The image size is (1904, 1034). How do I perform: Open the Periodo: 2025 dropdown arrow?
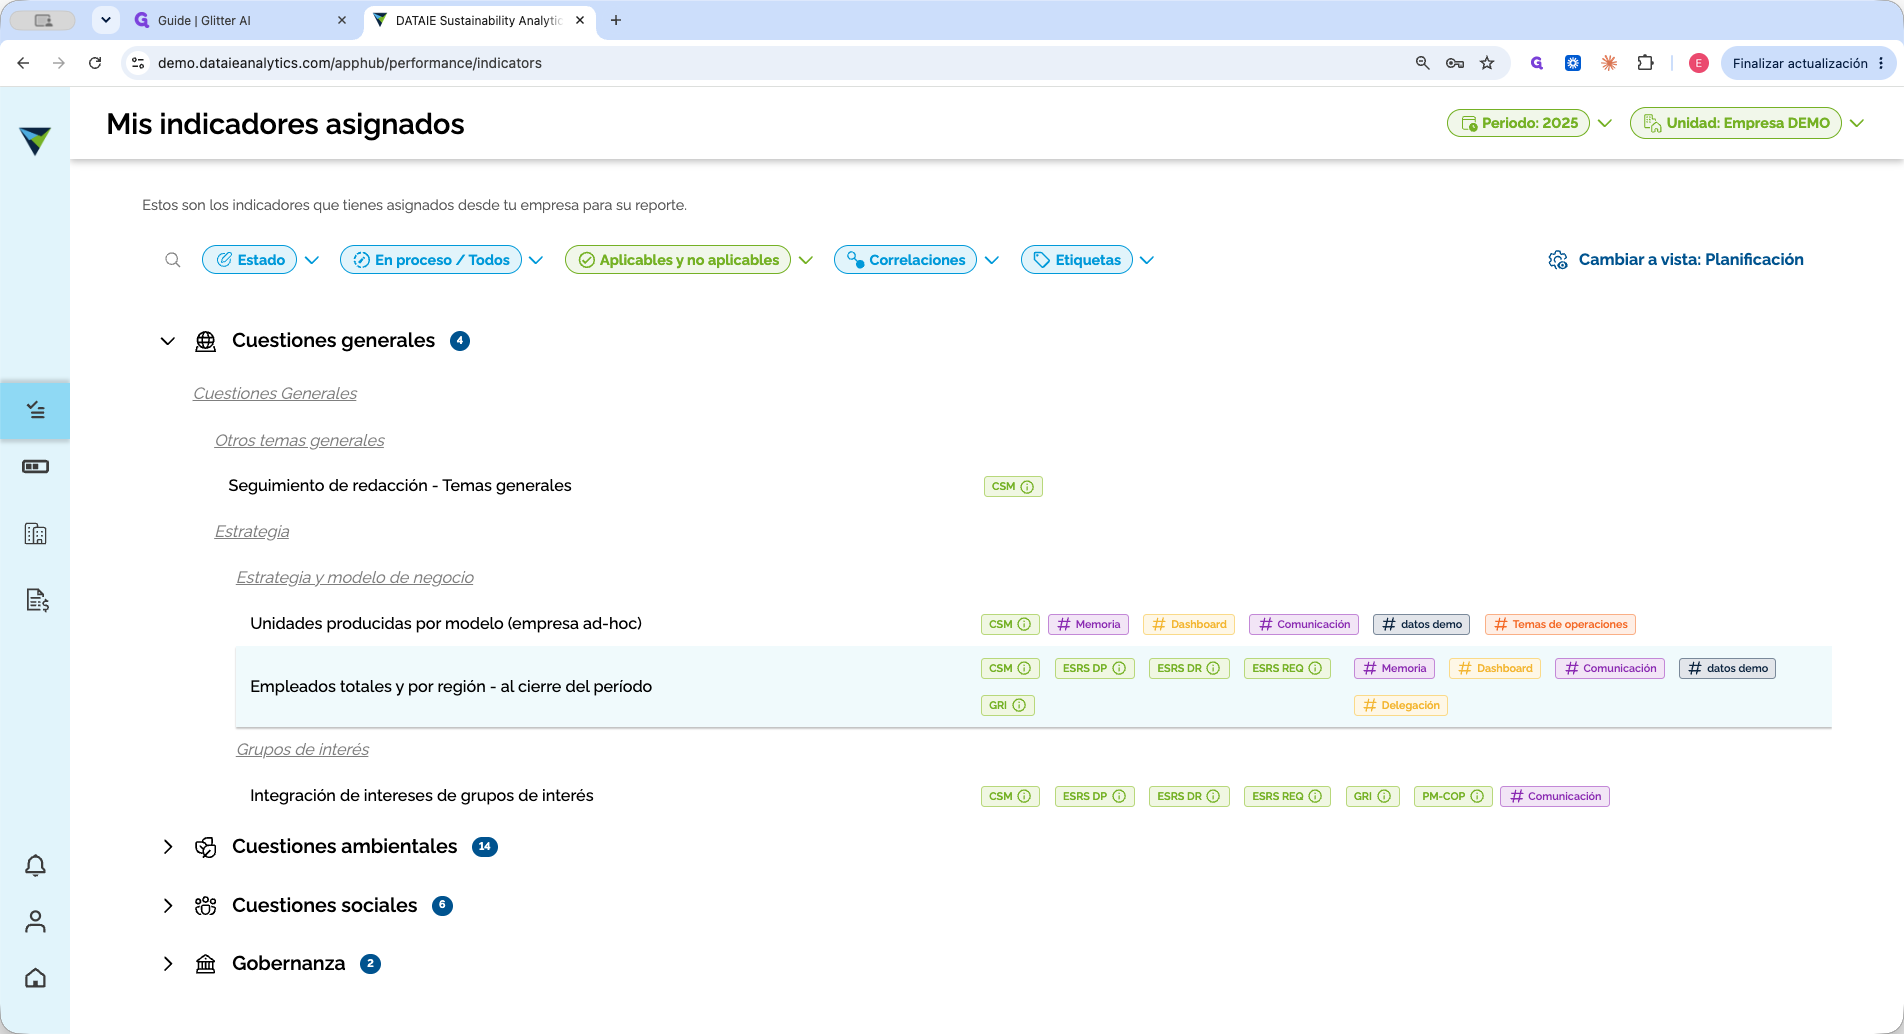click(1605, 123)
